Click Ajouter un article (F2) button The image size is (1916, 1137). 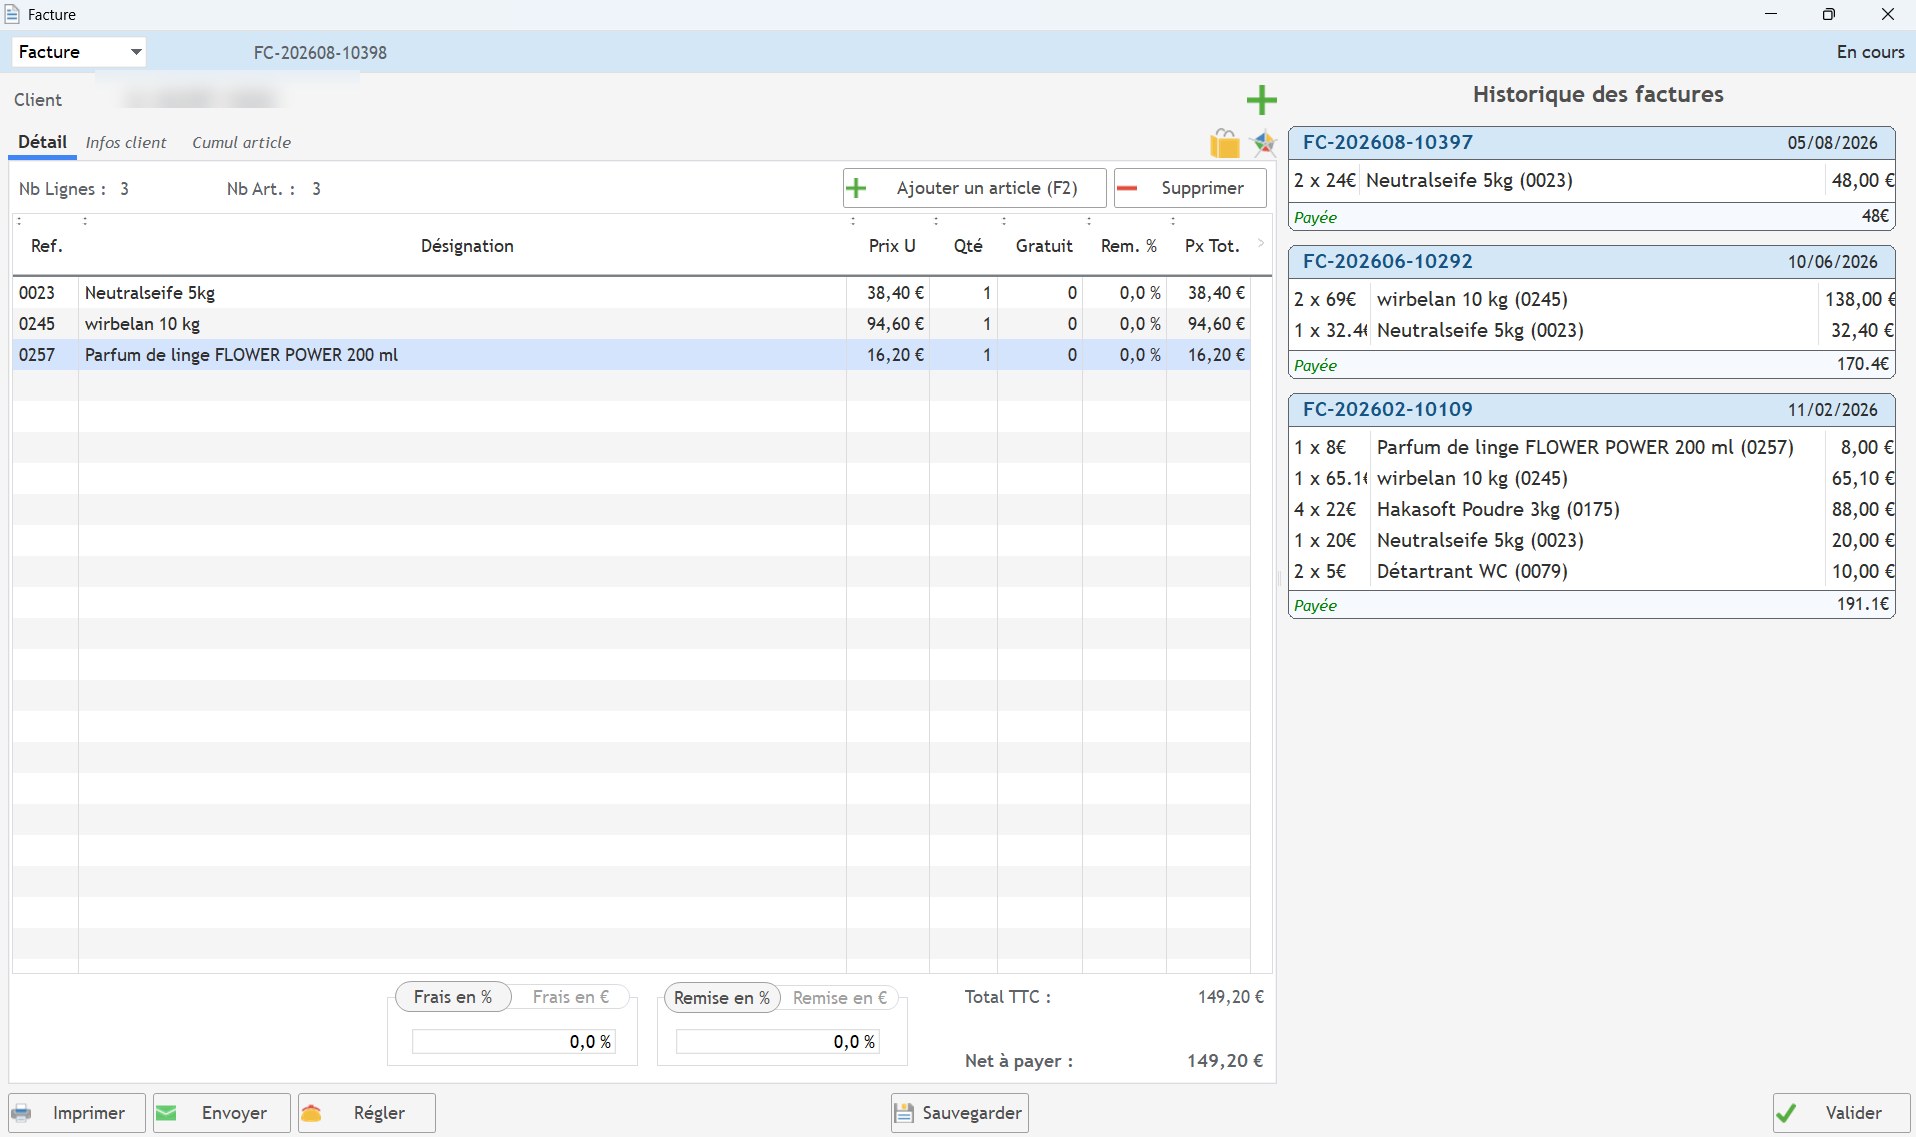974,188
